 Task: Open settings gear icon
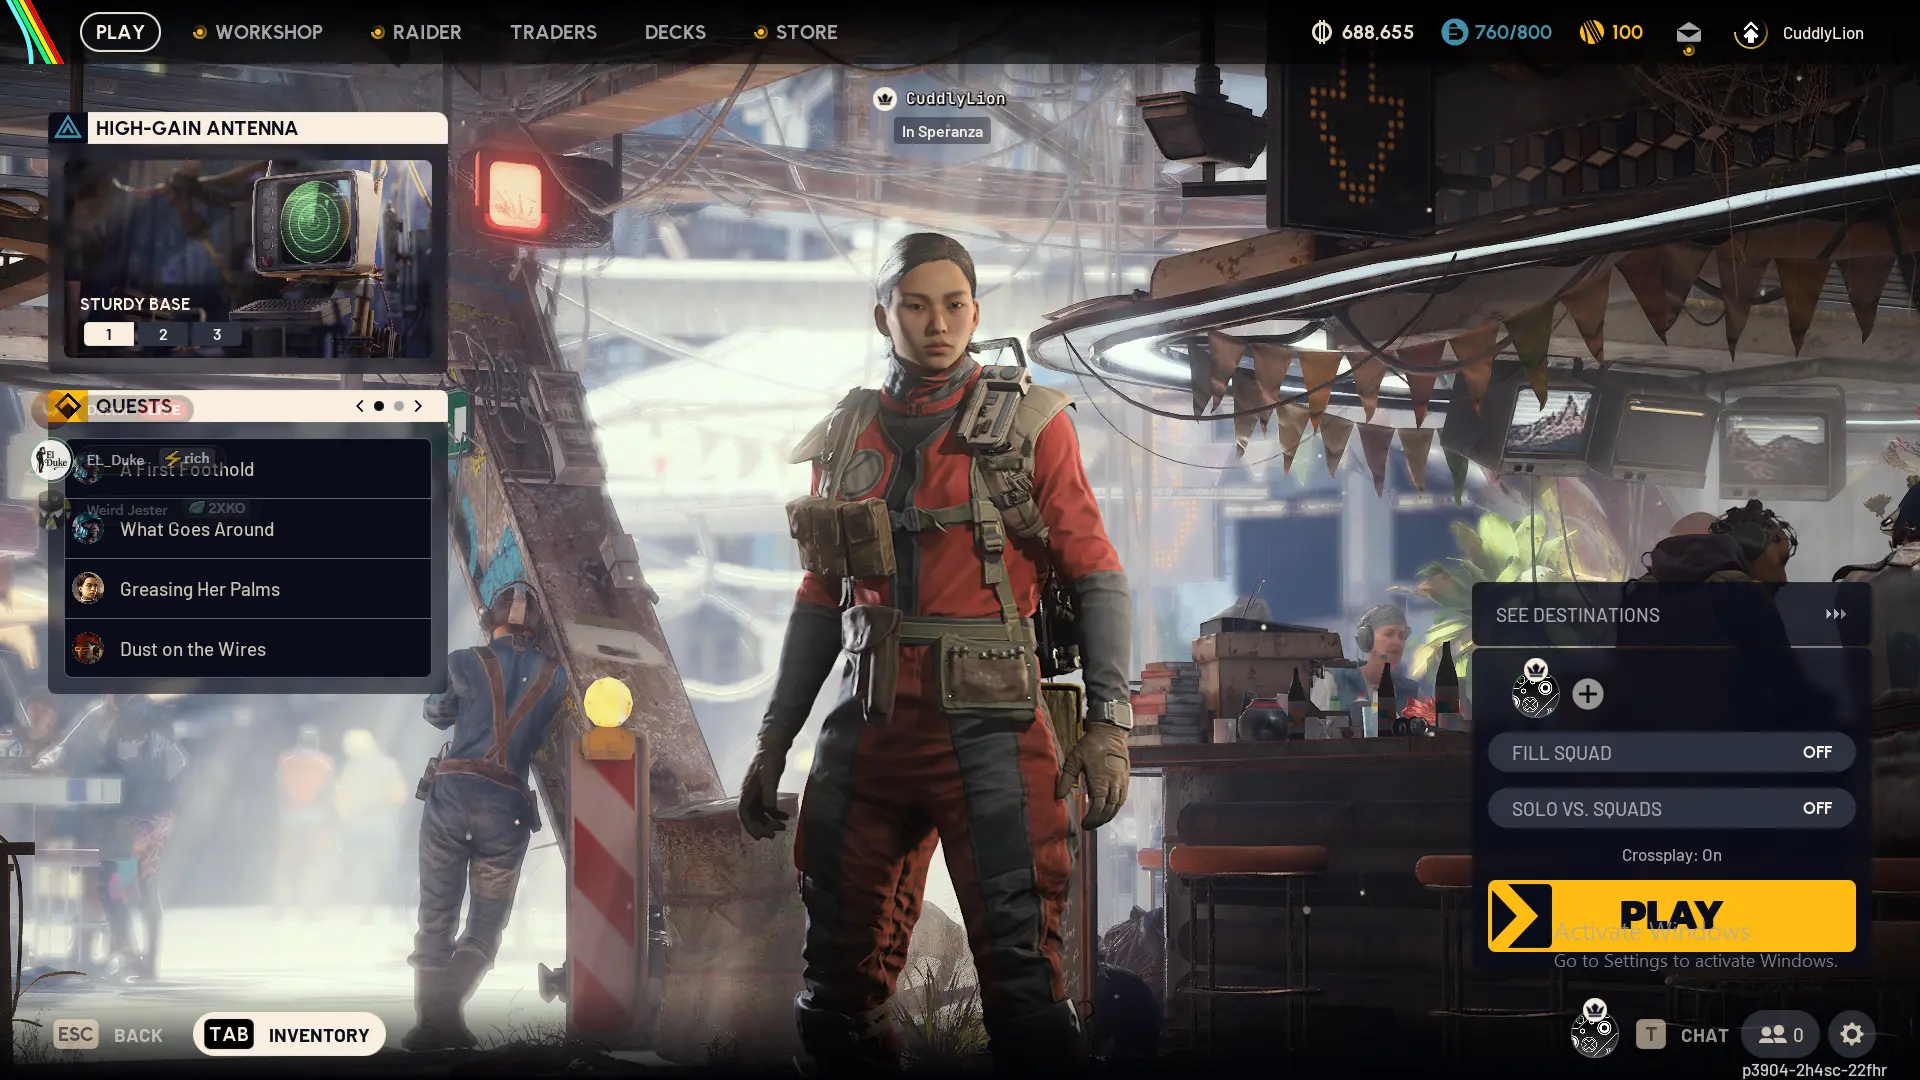[1851, 1035]
